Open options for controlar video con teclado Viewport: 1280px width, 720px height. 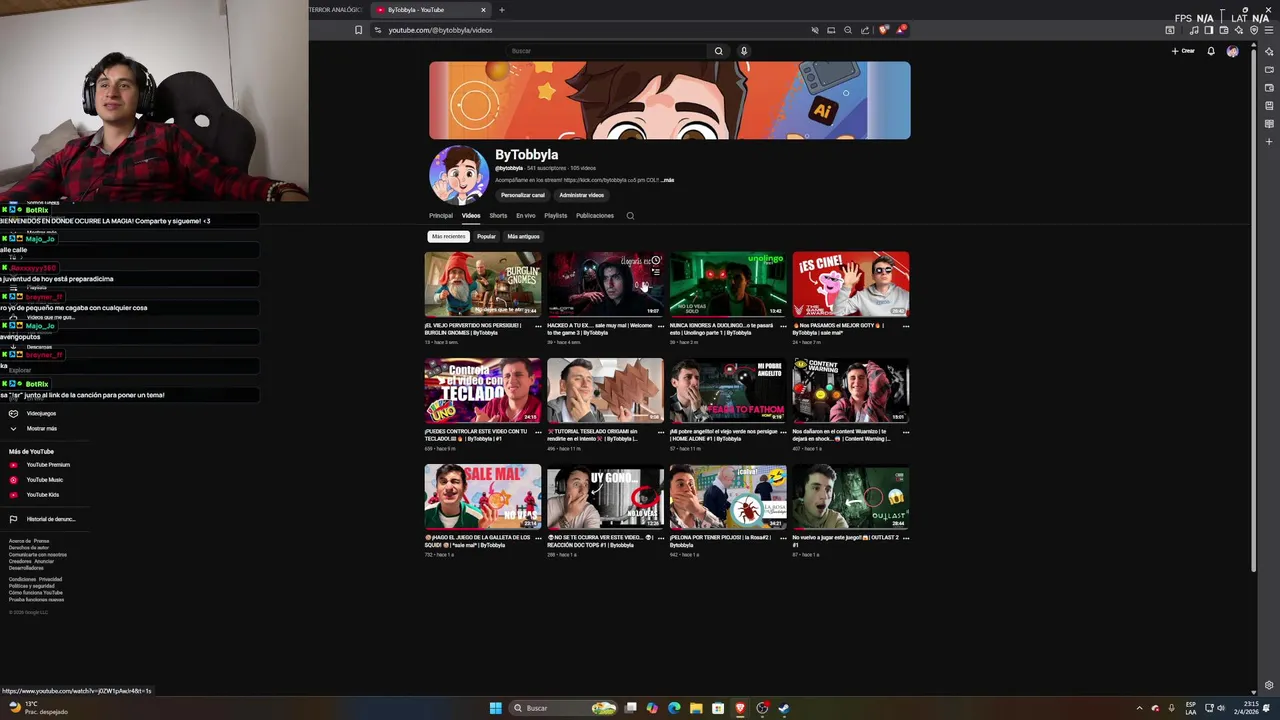[x=538, y=433]
